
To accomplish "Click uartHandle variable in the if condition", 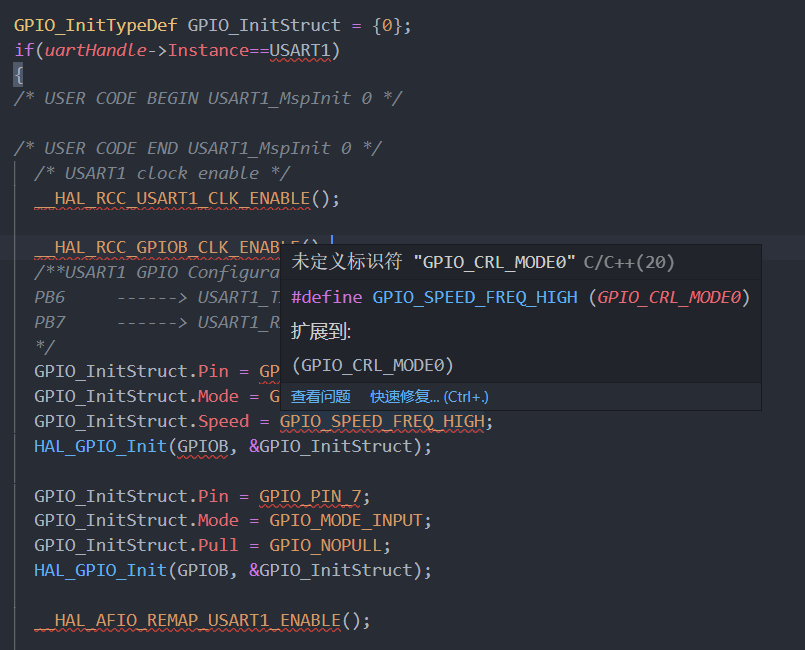I will [x=95, y=50].
